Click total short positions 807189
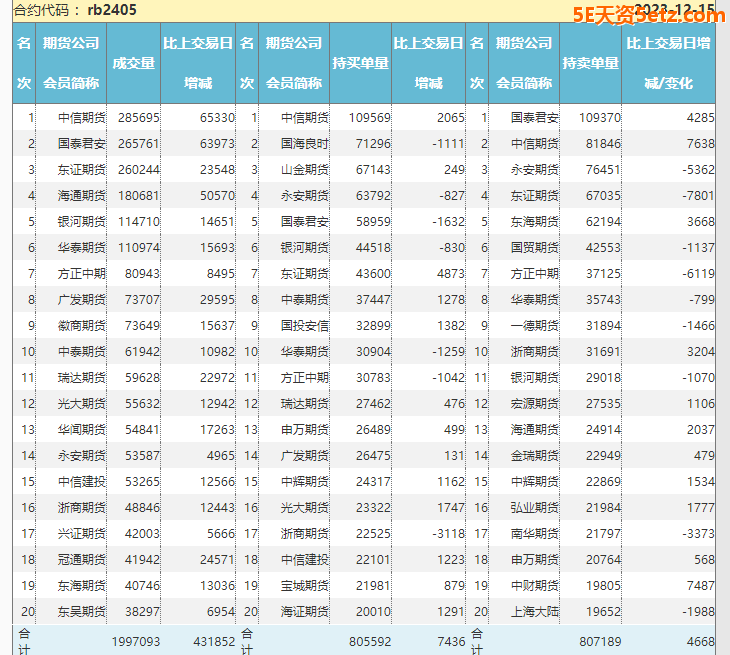The image size is (730, 655). (x=600, y=642)
